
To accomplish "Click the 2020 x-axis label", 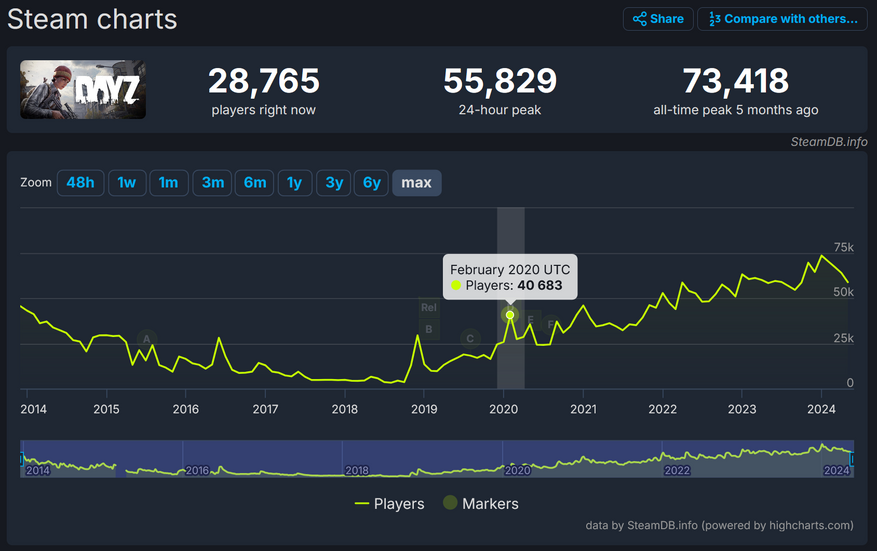I will (503, 409).
